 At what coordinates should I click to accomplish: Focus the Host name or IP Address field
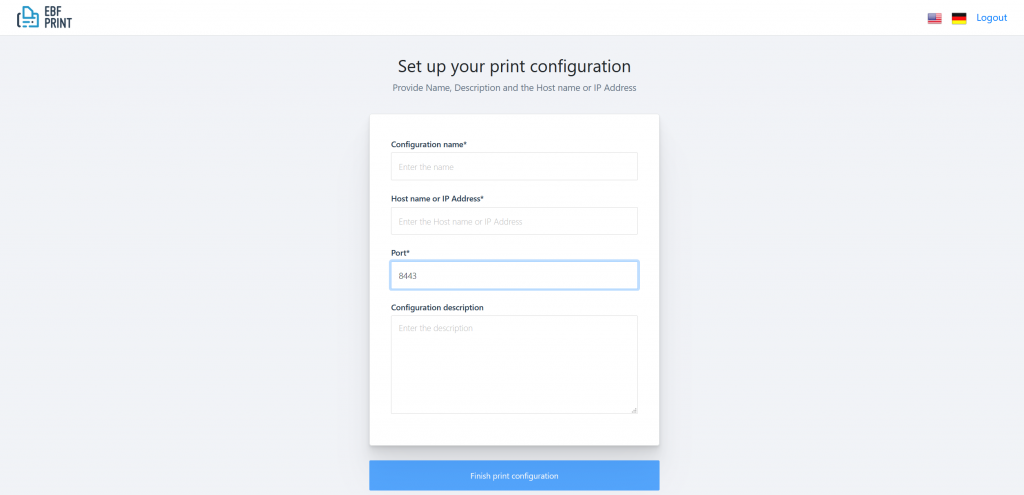tap(514, 221)
